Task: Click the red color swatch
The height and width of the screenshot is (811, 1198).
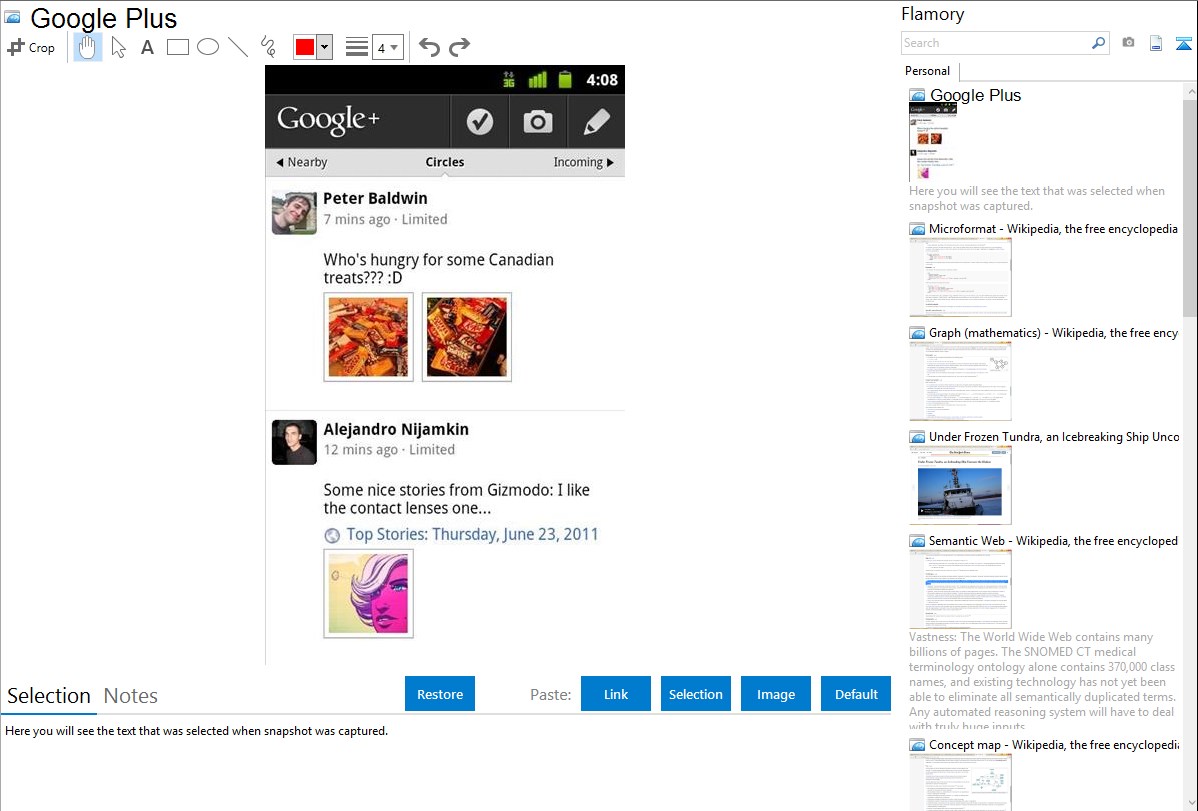Action: pyautogui.click(x=304, y=47)
